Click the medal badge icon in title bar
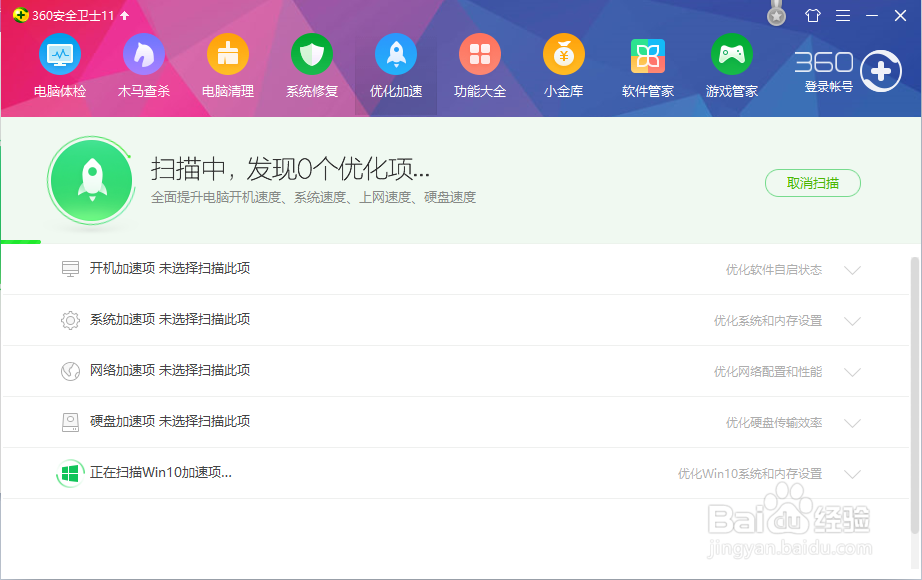The image size is (922, 580). [777, 14]
